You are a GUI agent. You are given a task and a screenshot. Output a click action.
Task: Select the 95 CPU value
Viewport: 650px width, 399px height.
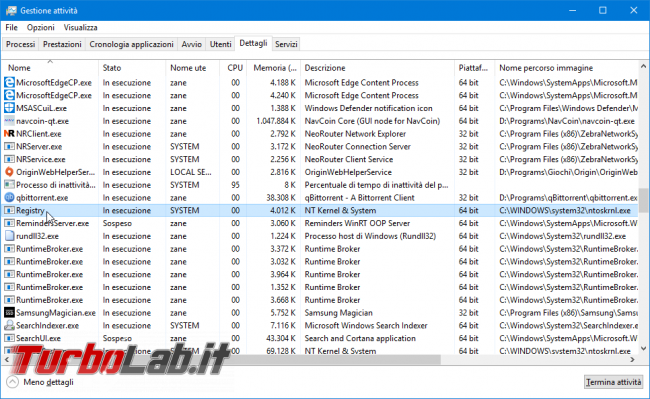pyautogui.click(x=235, y=185)
